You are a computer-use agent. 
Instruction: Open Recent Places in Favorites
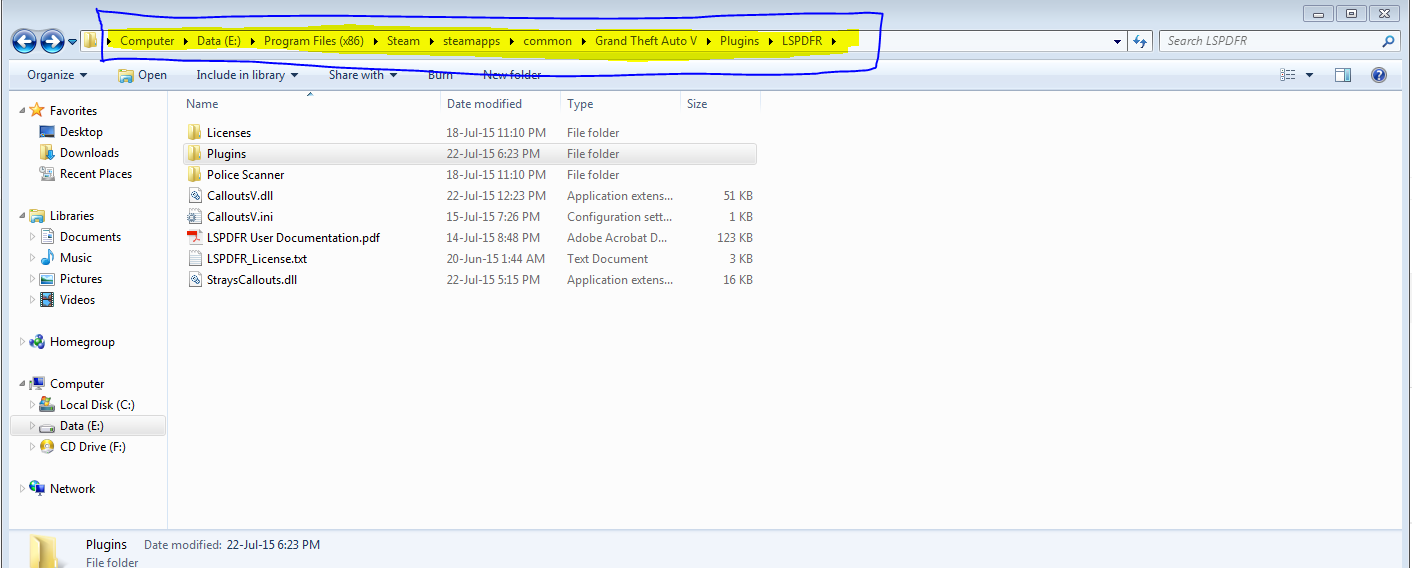[x=96, y=174]
